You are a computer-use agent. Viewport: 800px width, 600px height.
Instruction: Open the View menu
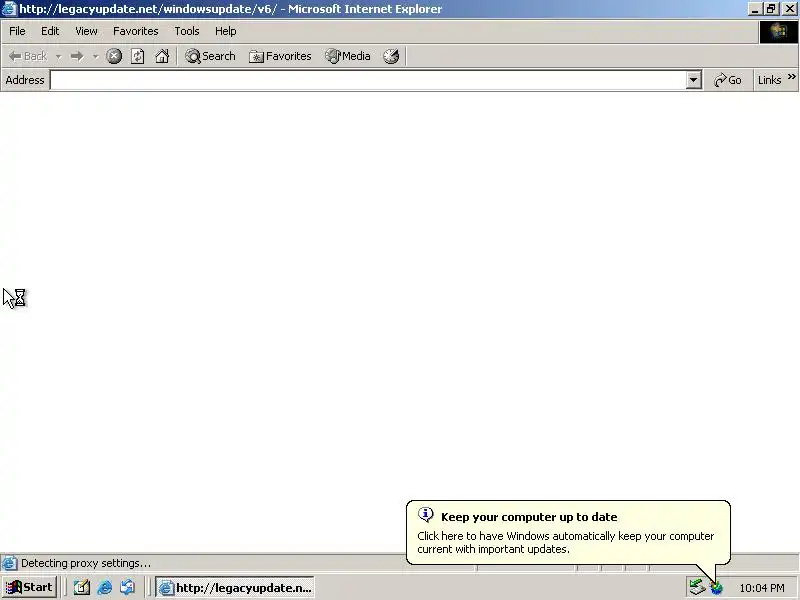(86, 31)
